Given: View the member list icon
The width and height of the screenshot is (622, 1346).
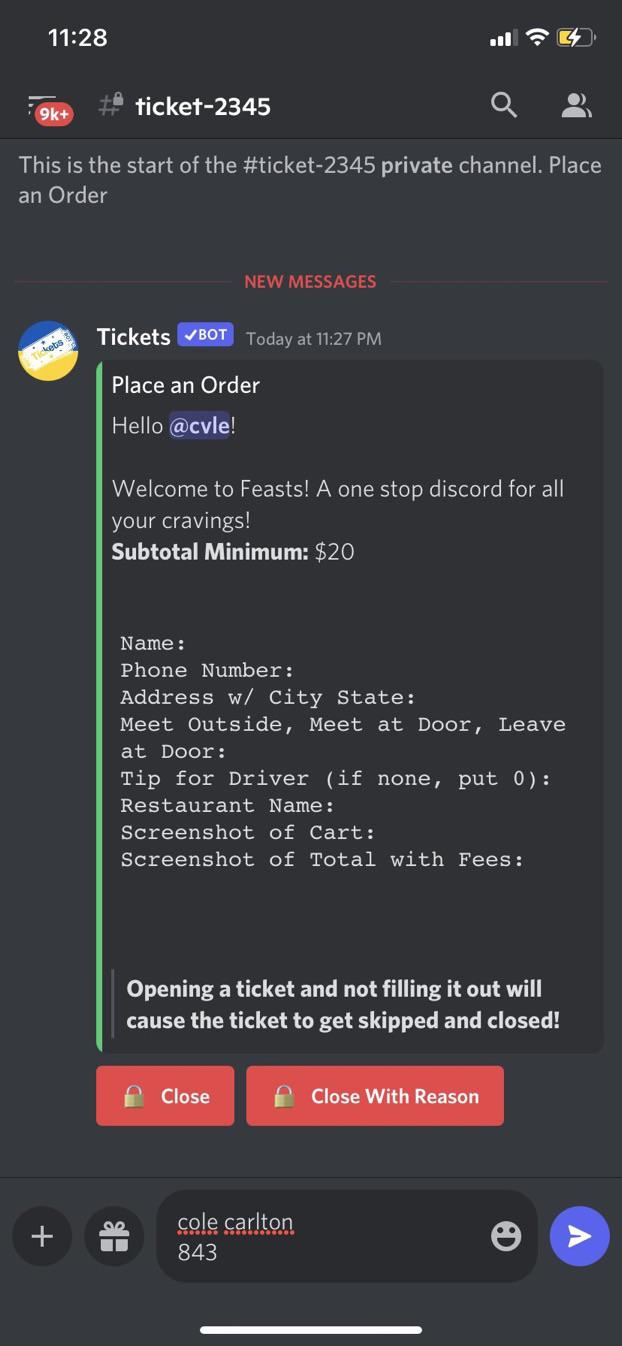Looking at the screenshot, I should [x=577, y=105].
